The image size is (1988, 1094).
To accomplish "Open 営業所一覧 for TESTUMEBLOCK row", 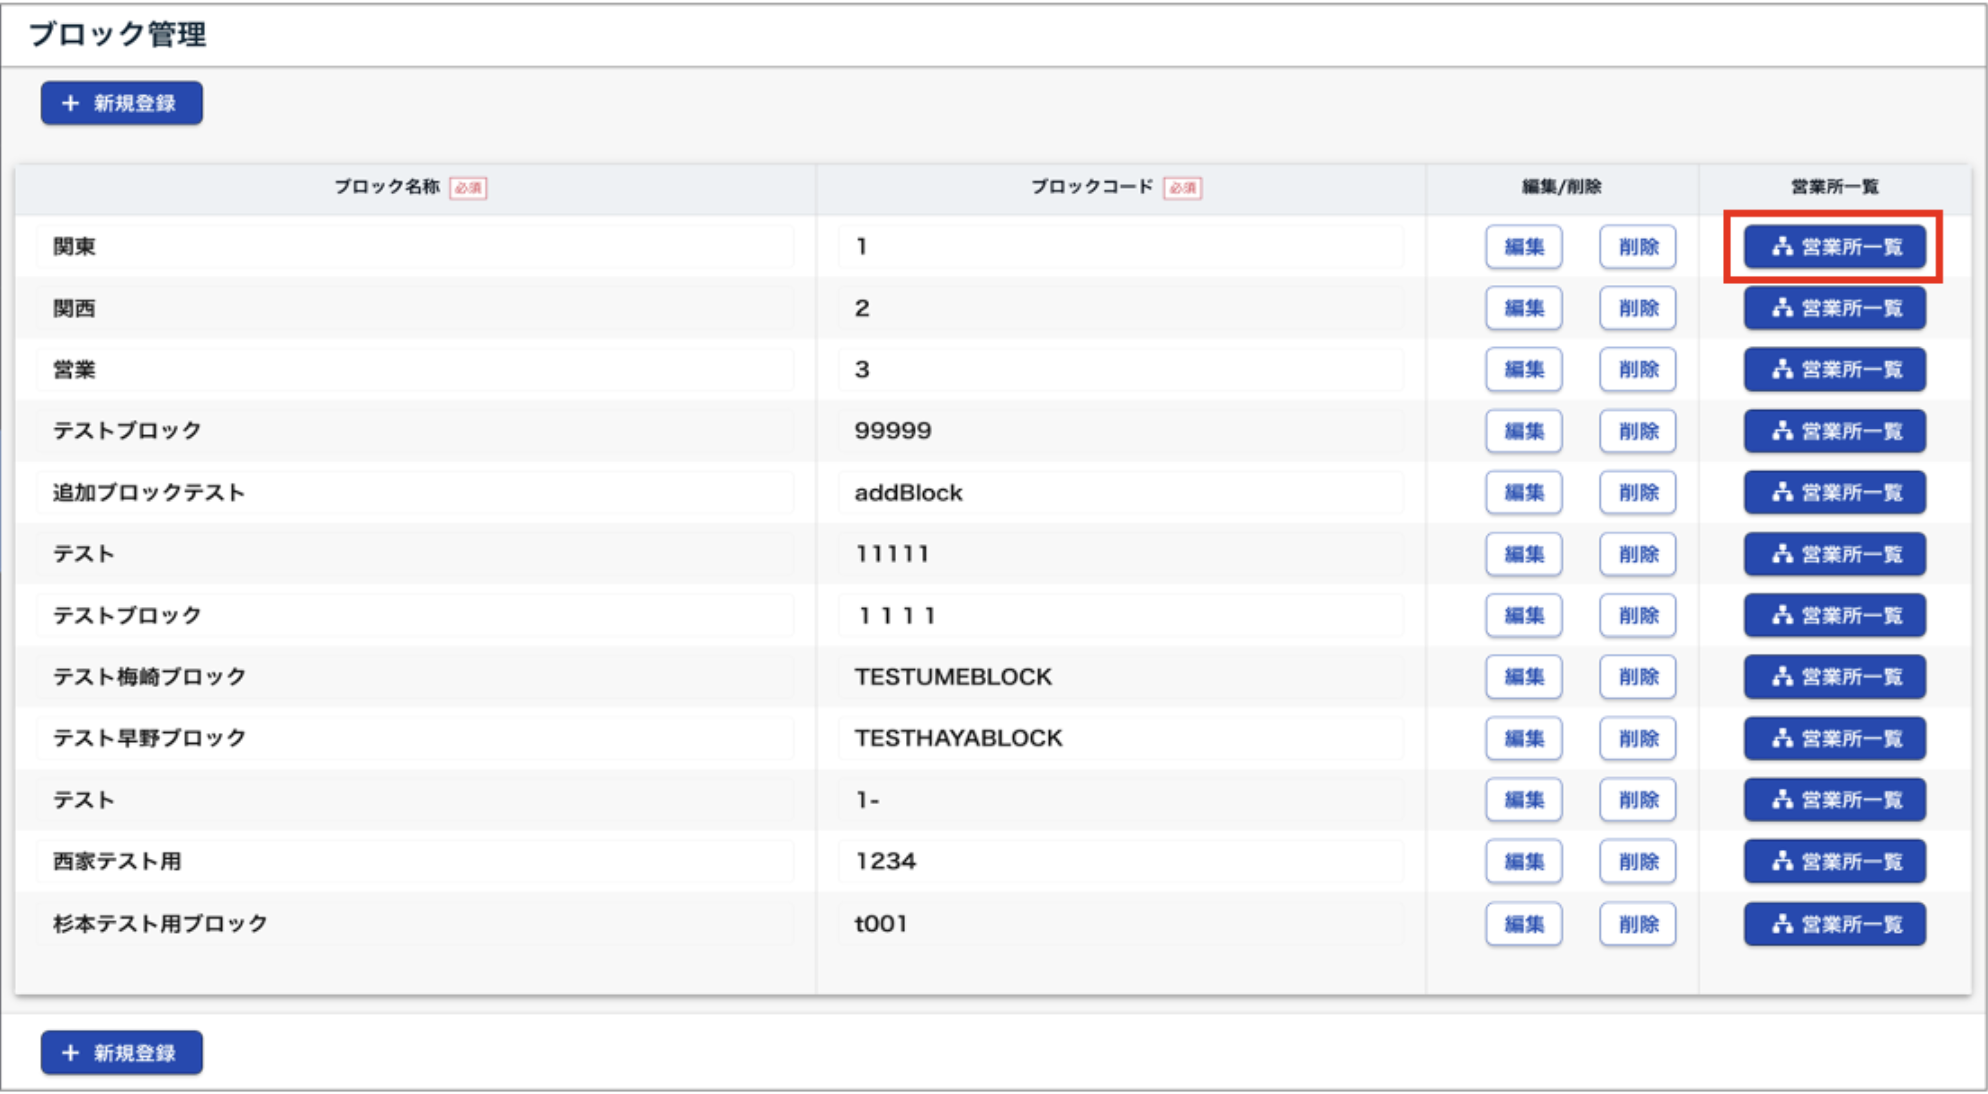I will pyautogui.click(x=1834, y=677).
